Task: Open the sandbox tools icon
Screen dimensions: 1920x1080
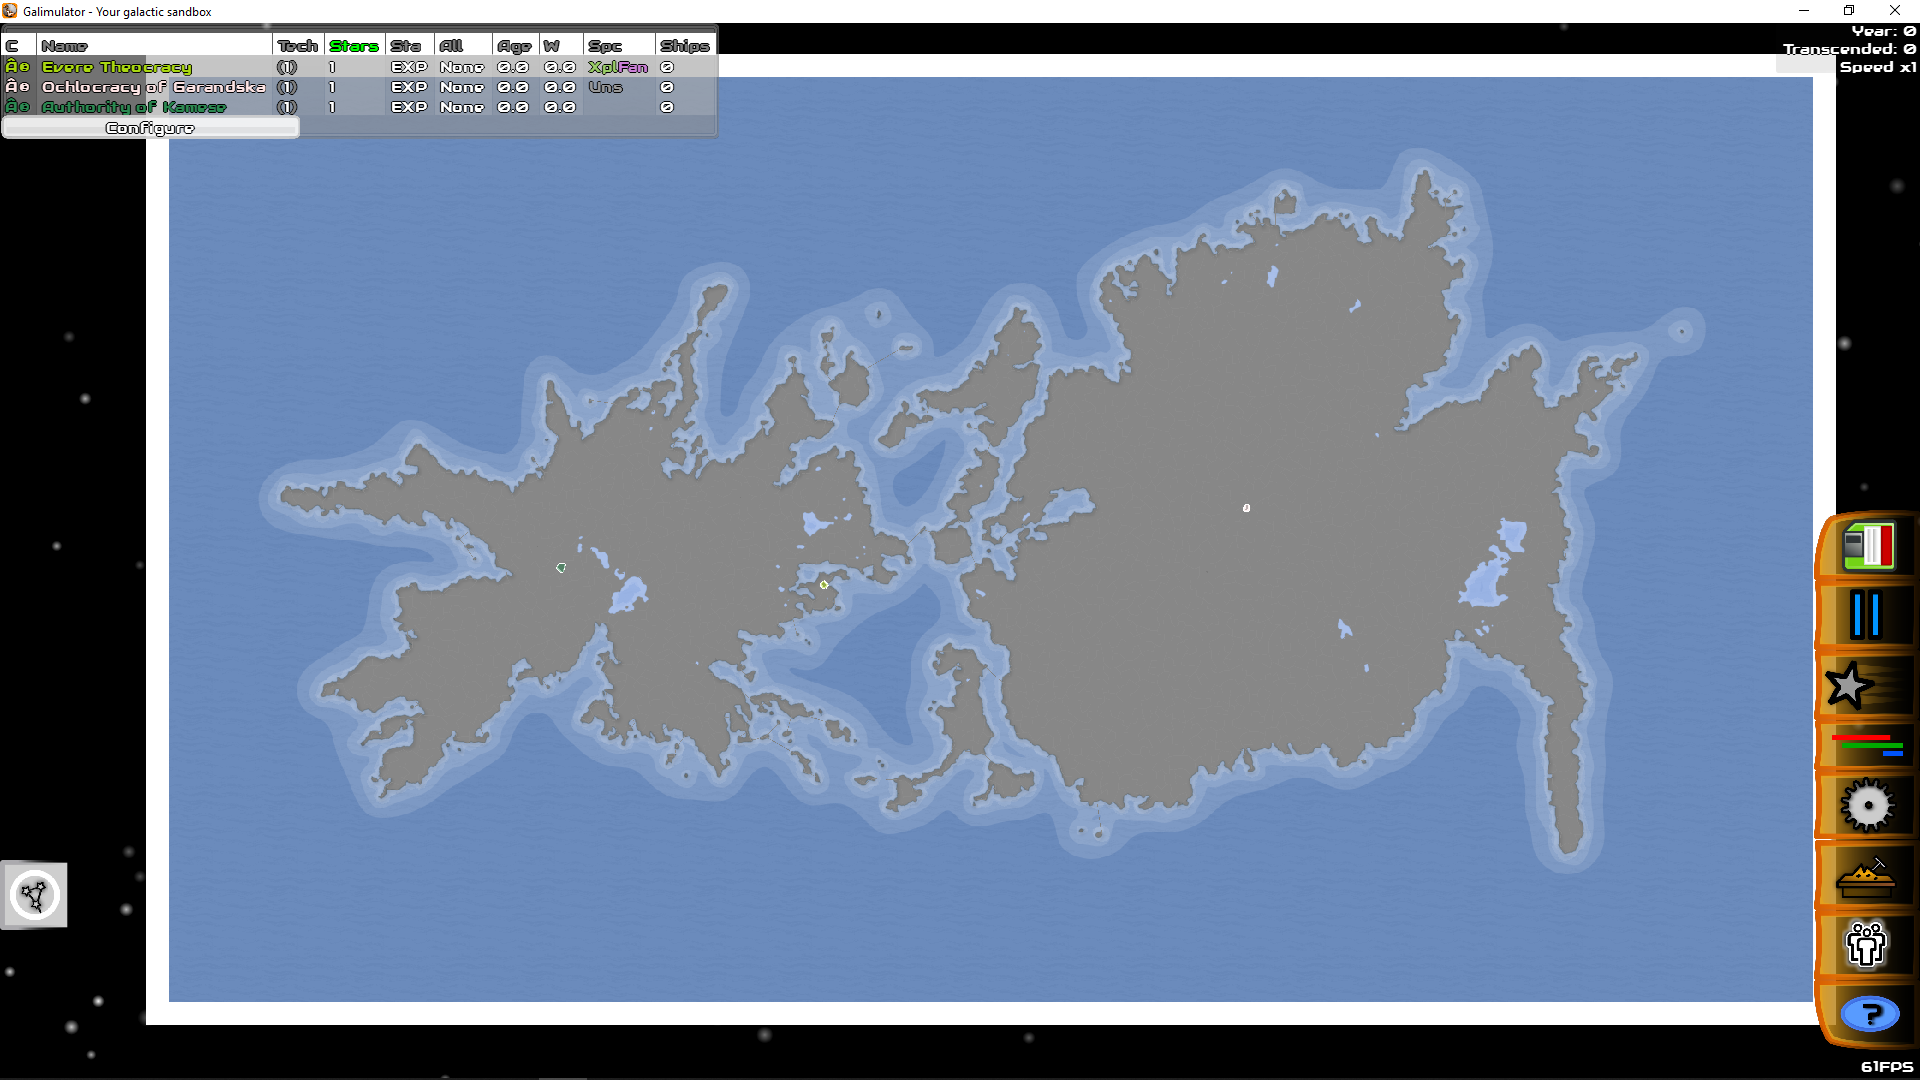Action: pyautogui.click(x=1866, y=878)
